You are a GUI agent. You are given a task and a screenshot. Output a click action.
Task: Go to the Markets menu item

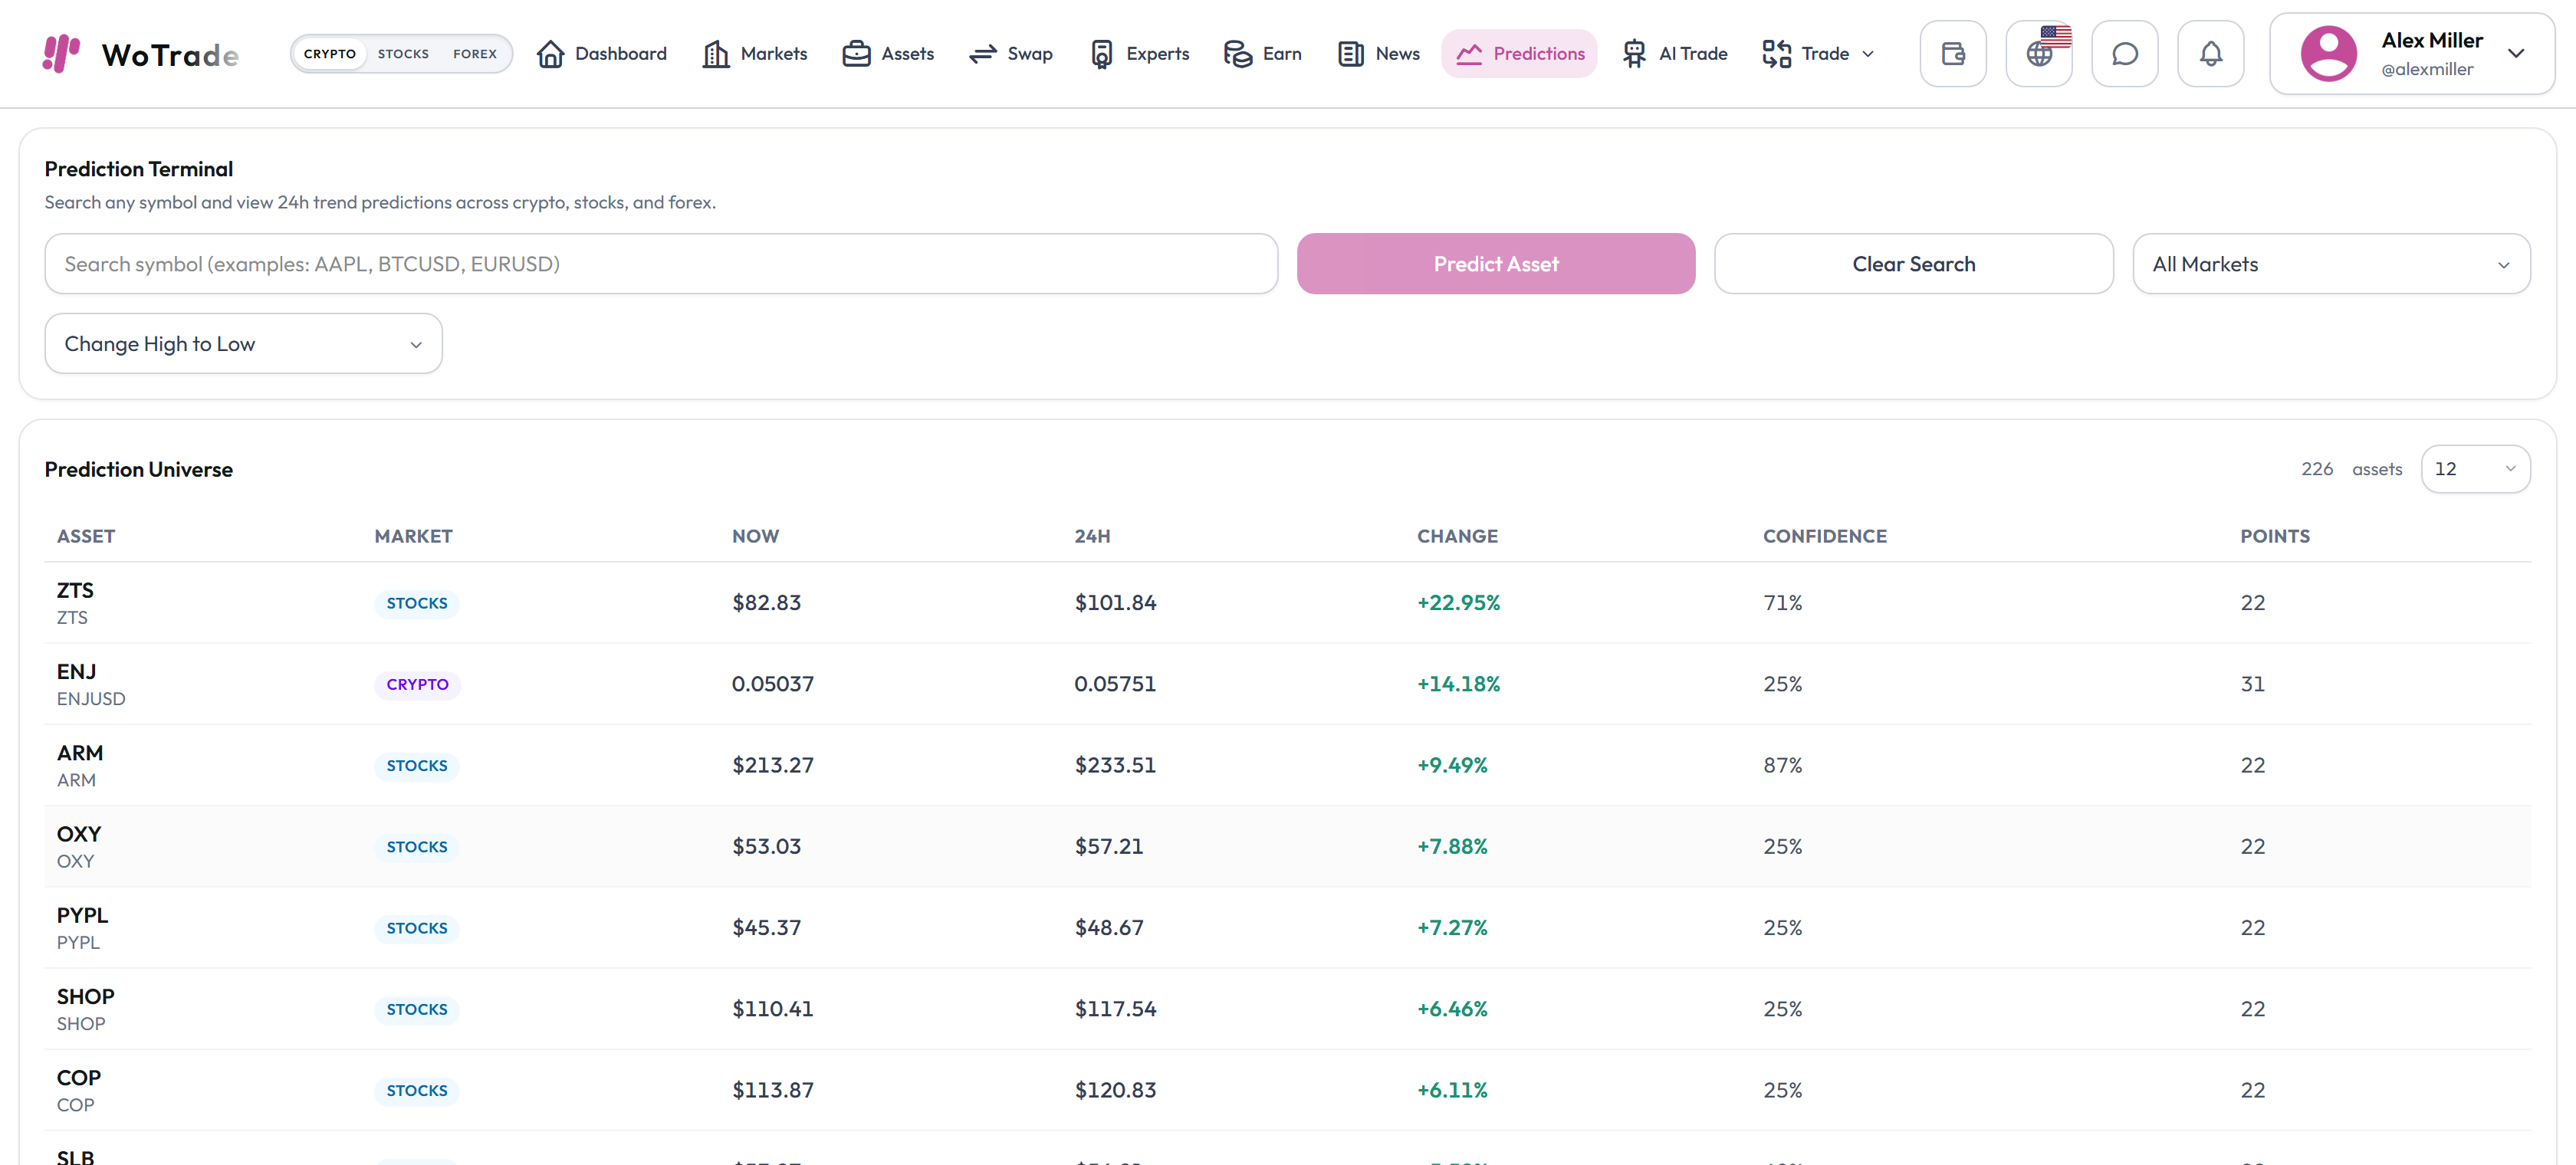[755, 54]
